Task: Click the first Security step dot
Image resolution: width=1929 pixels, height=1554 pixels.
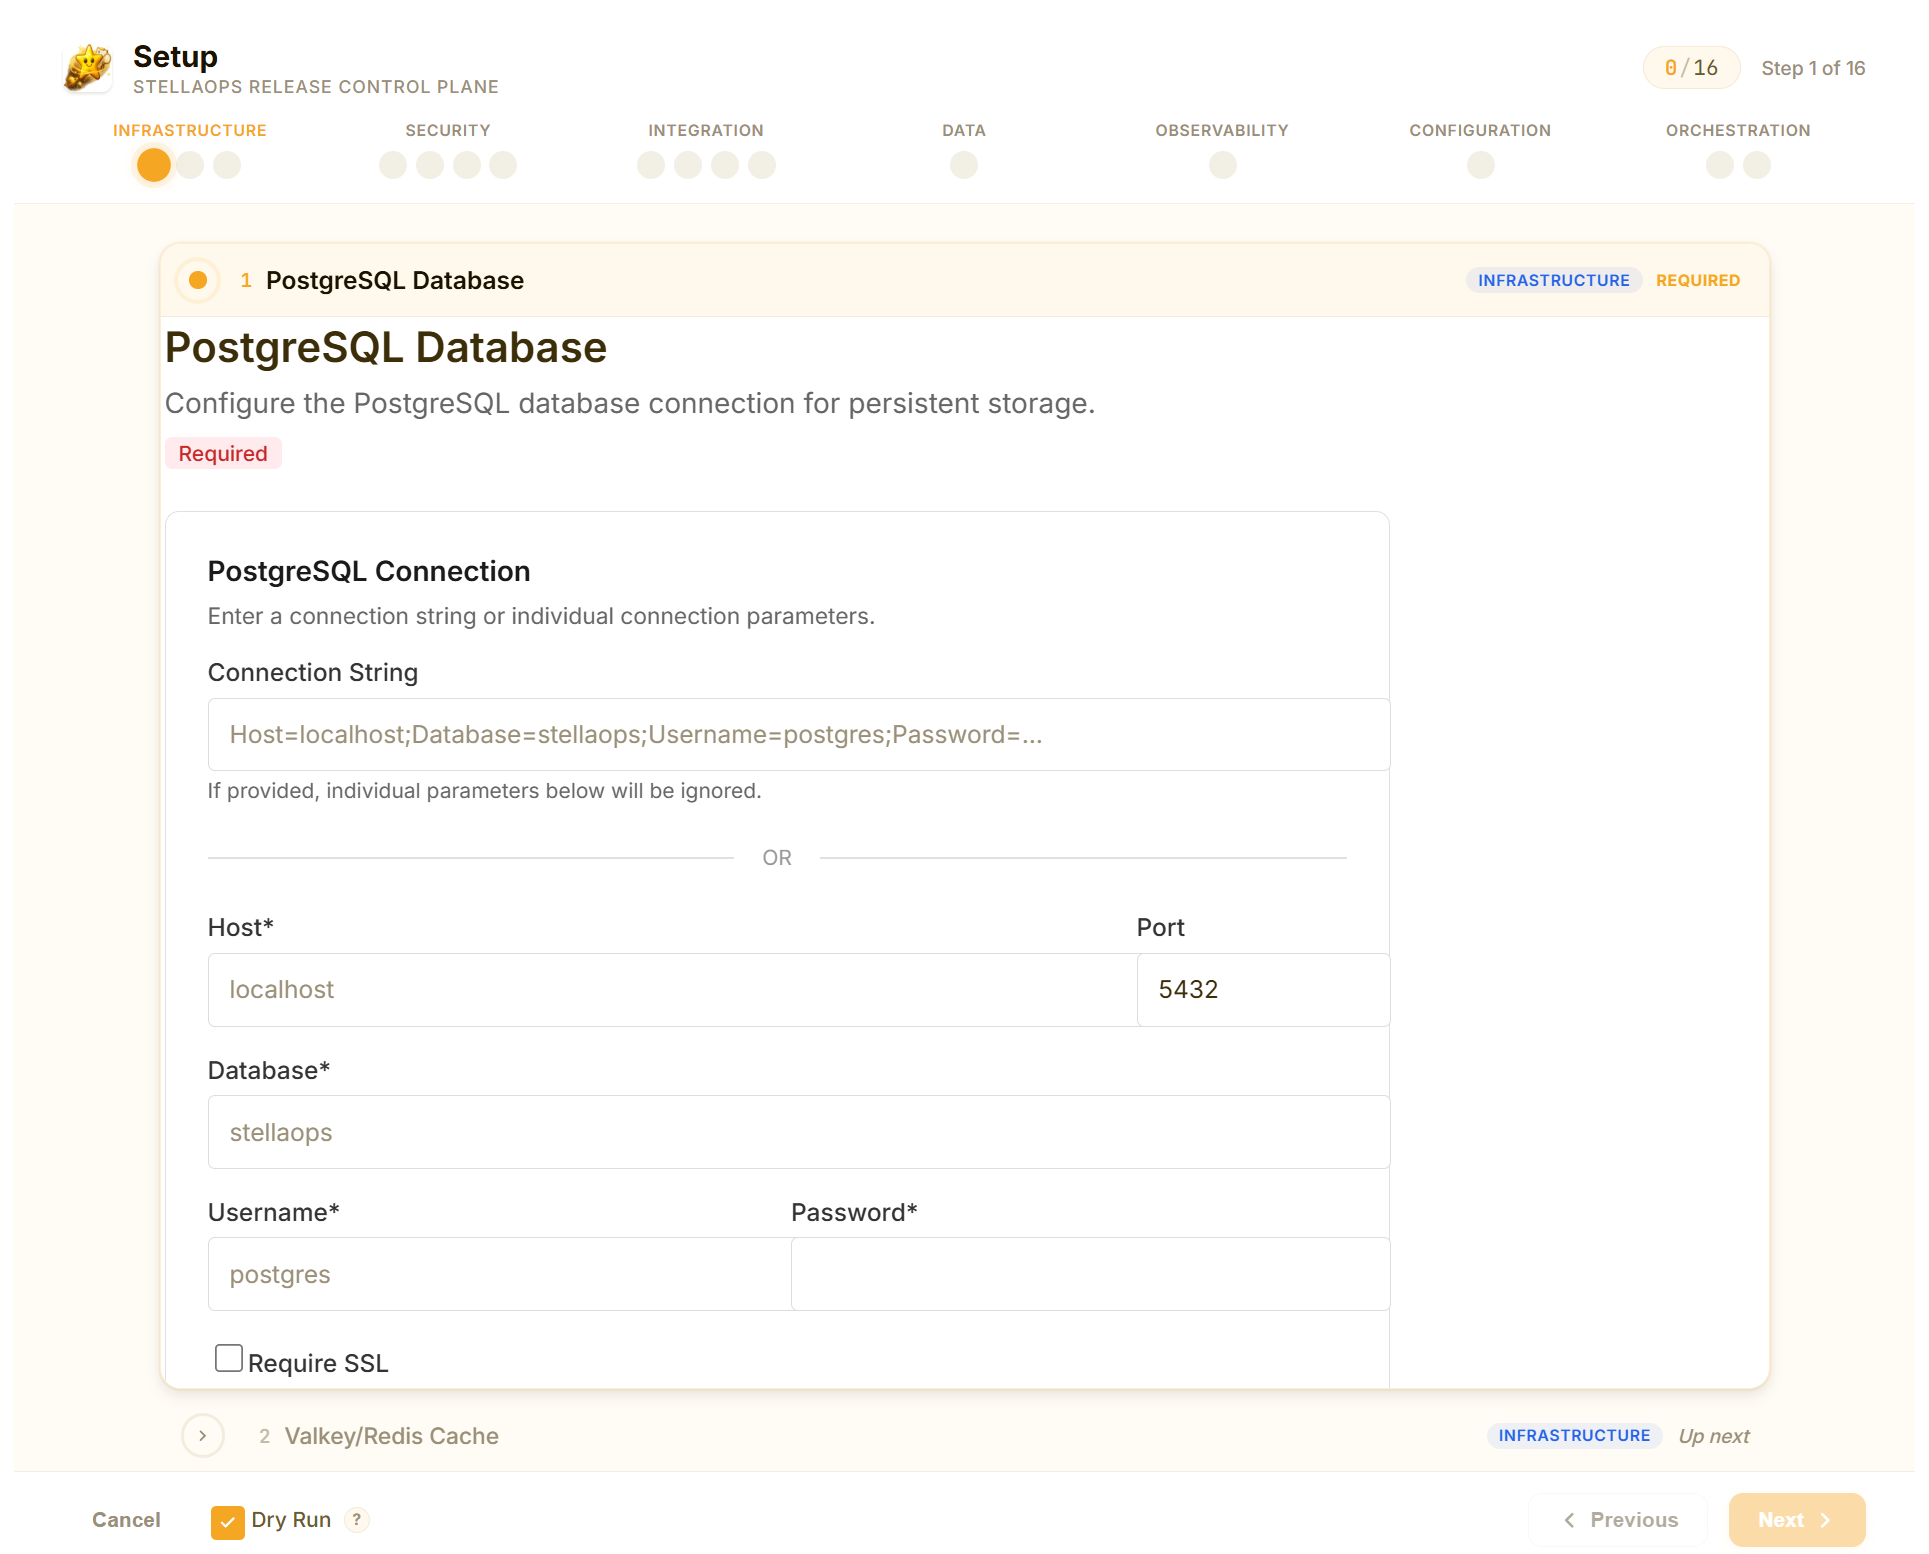Action: point(393,165)
